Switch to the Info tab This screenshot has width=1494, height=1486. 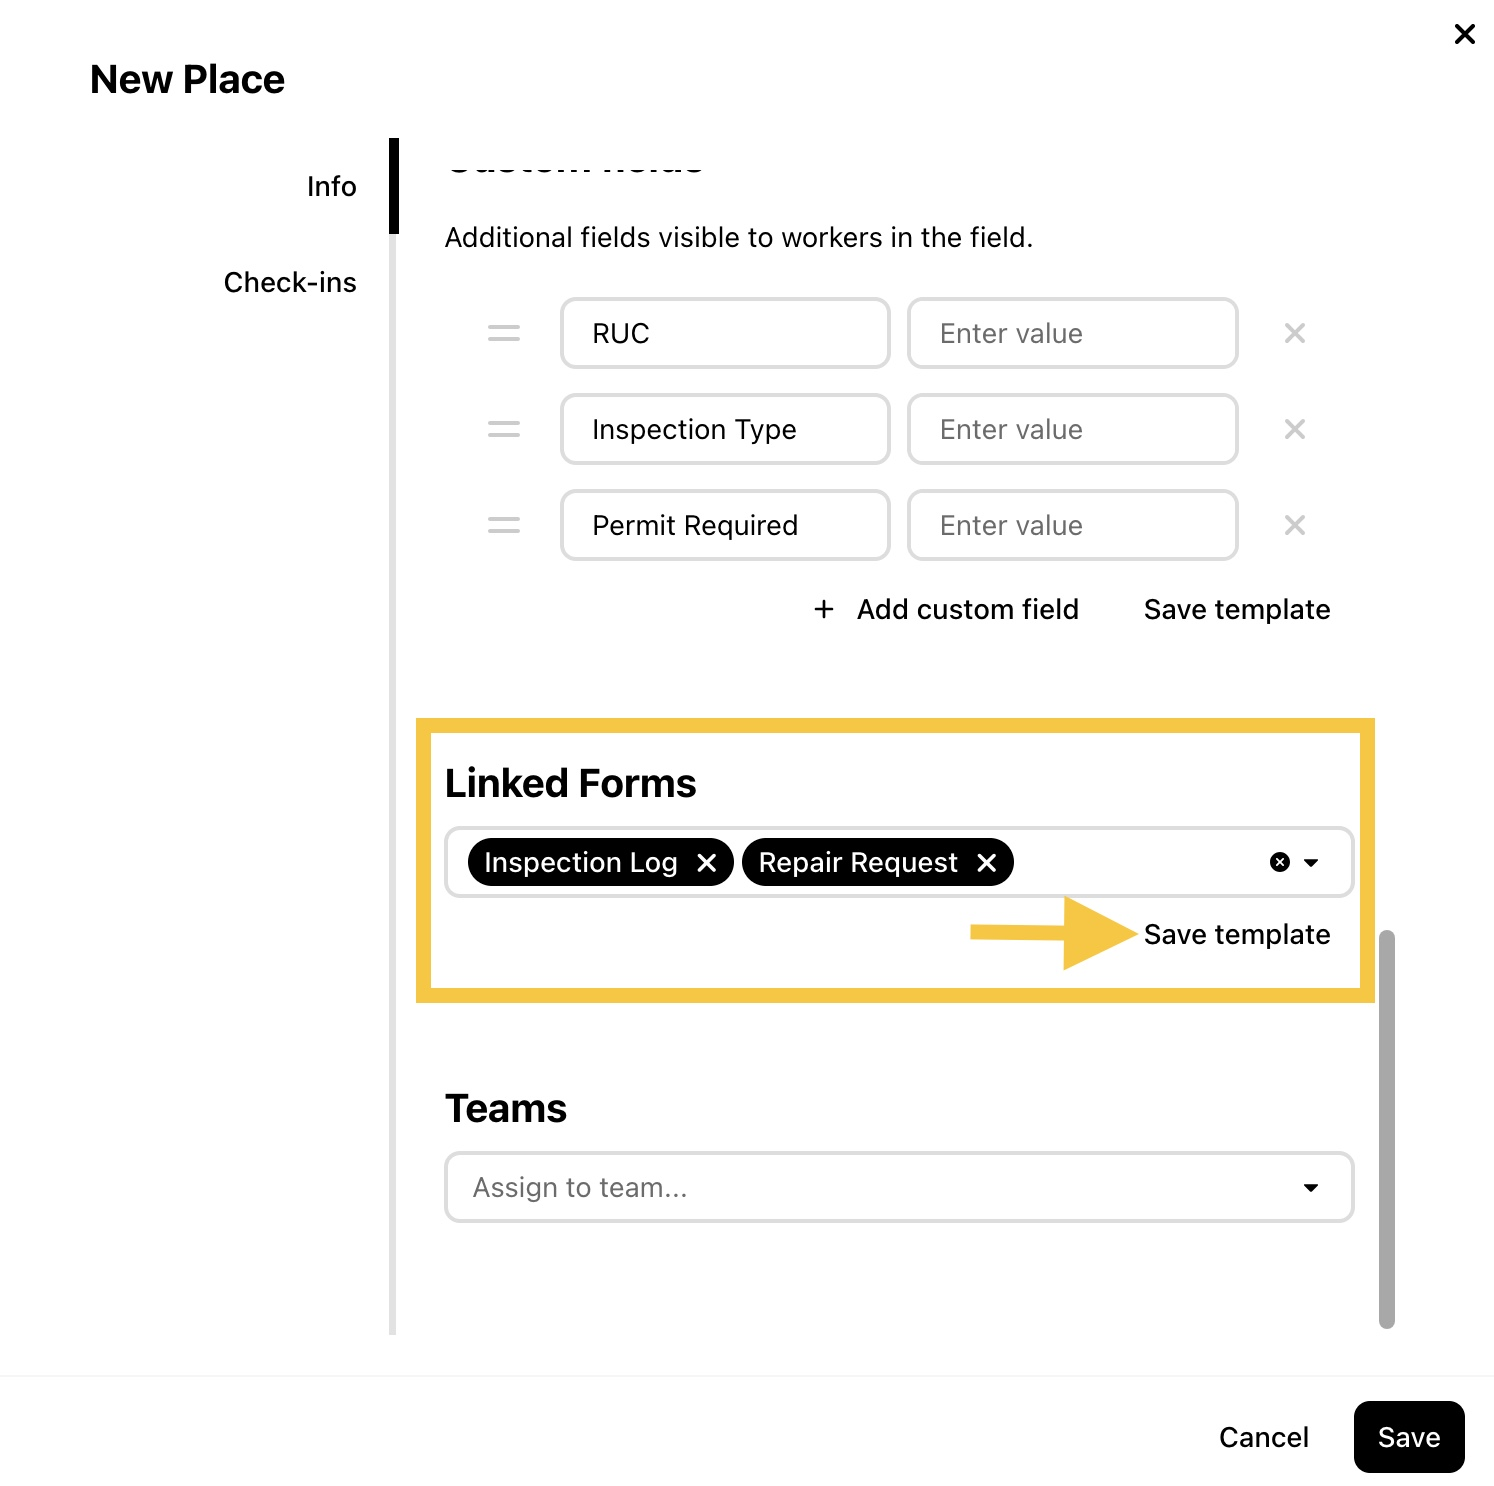pos(331,186)
